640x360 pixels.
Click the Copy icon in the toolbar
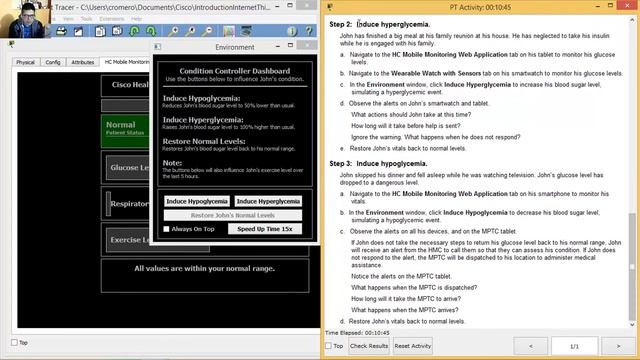coord(100,31)
